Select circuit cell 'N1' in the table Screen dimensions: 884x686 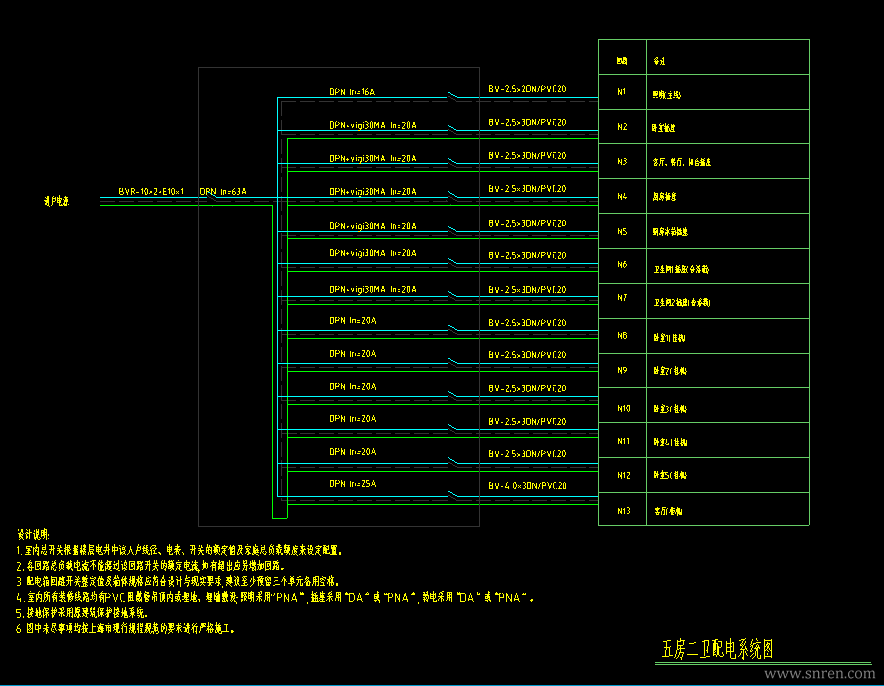click(622, 91)
